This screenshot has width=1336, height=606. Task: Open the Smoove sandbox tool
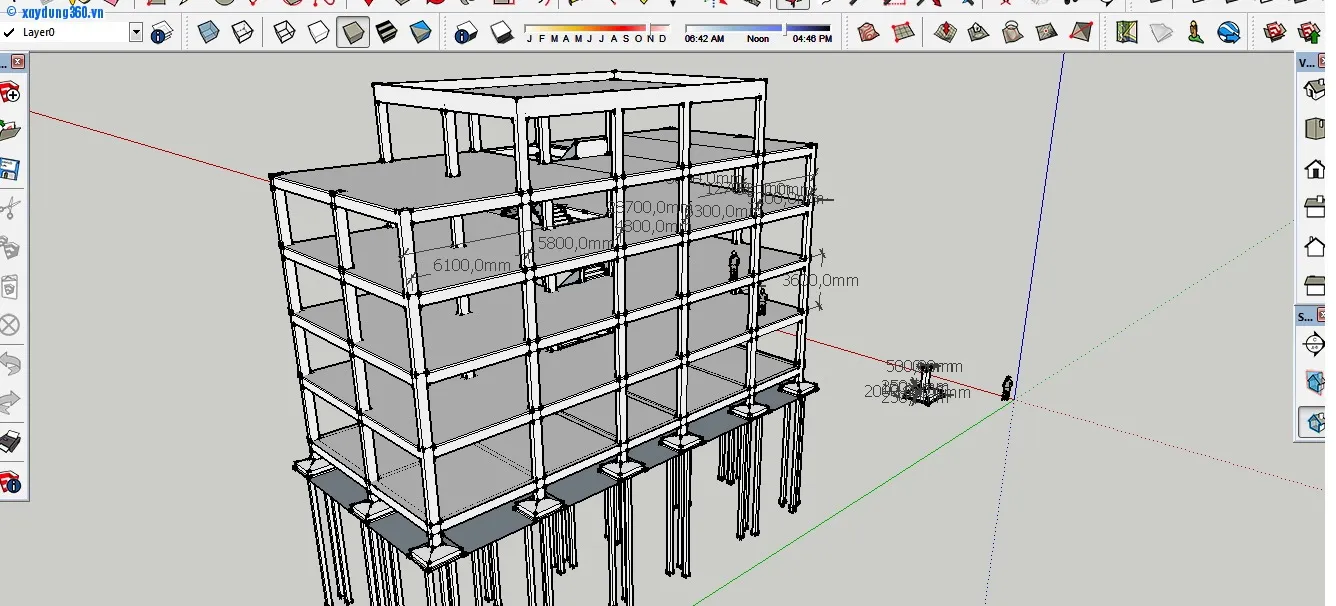tap(946, 33)
